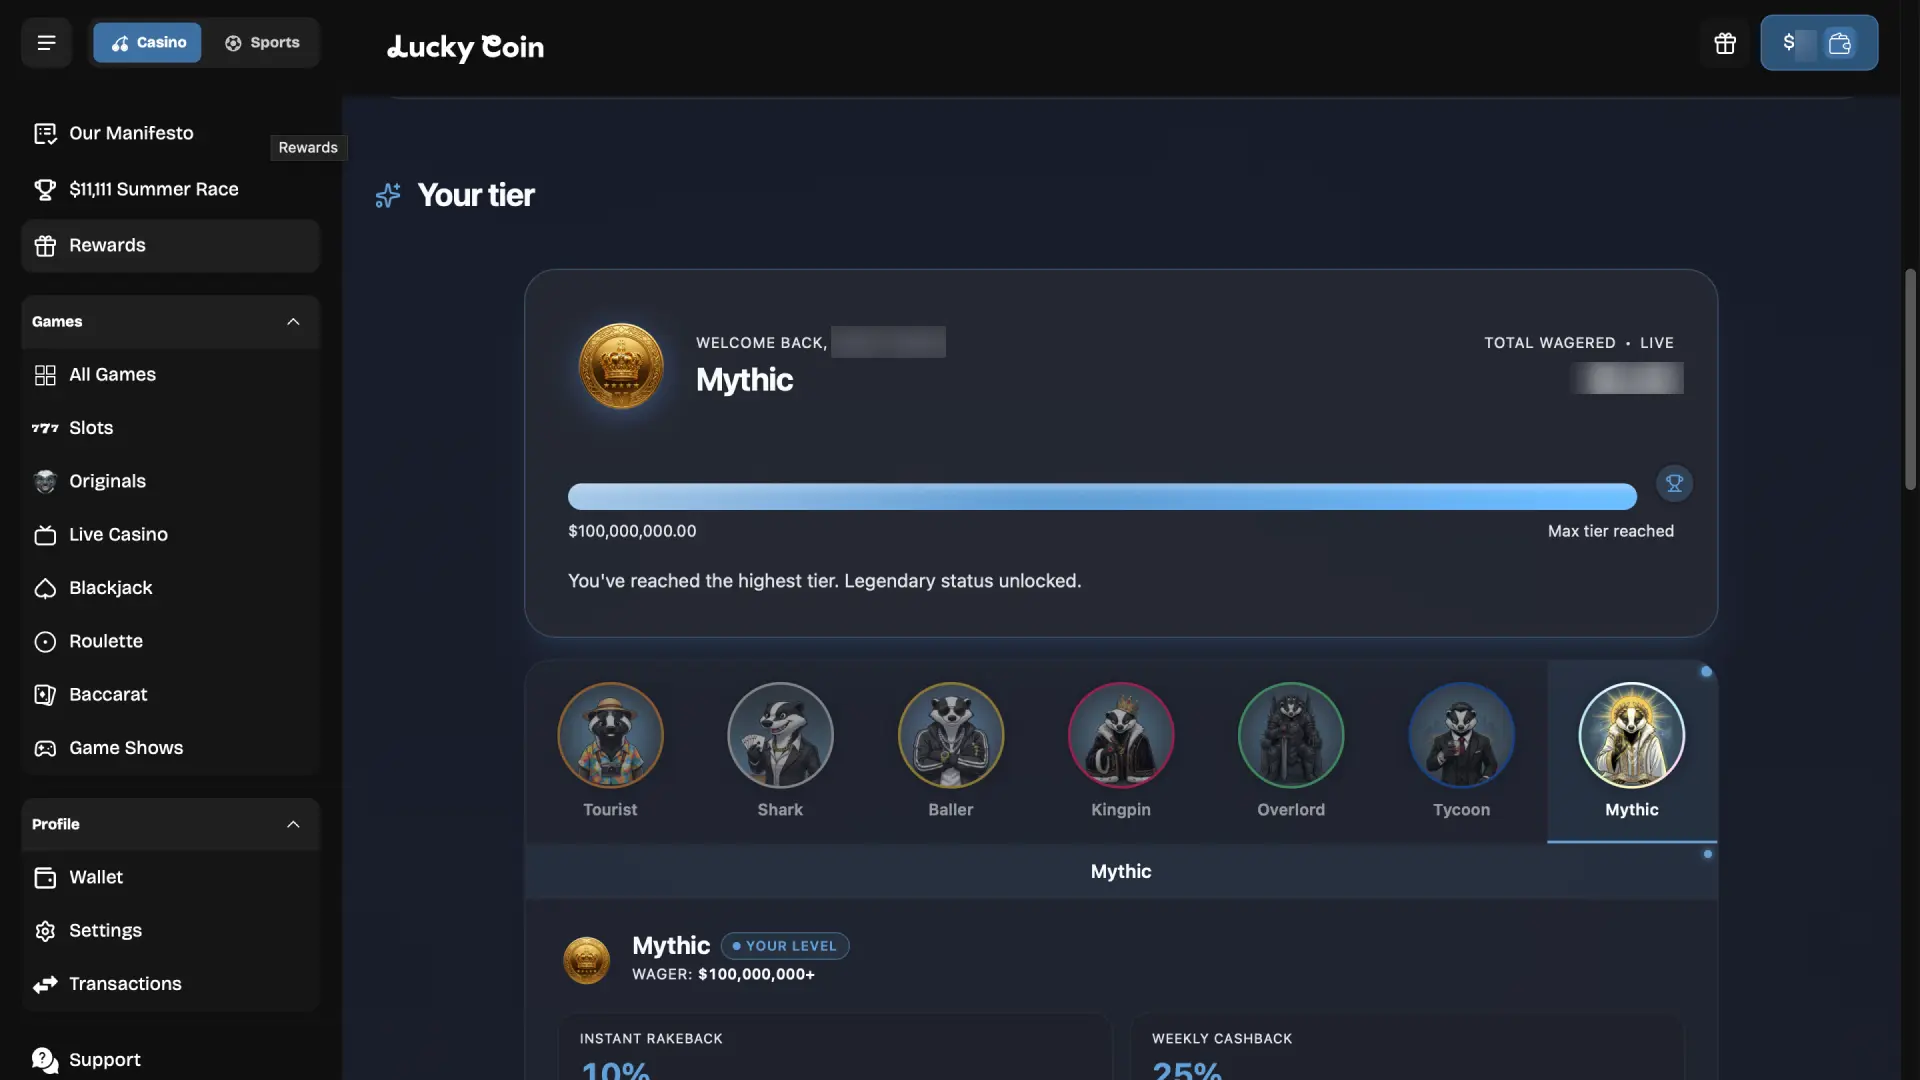The image size is (1920, 1080).
Task: Click the Originals badger icon
Action: (45, 482)
